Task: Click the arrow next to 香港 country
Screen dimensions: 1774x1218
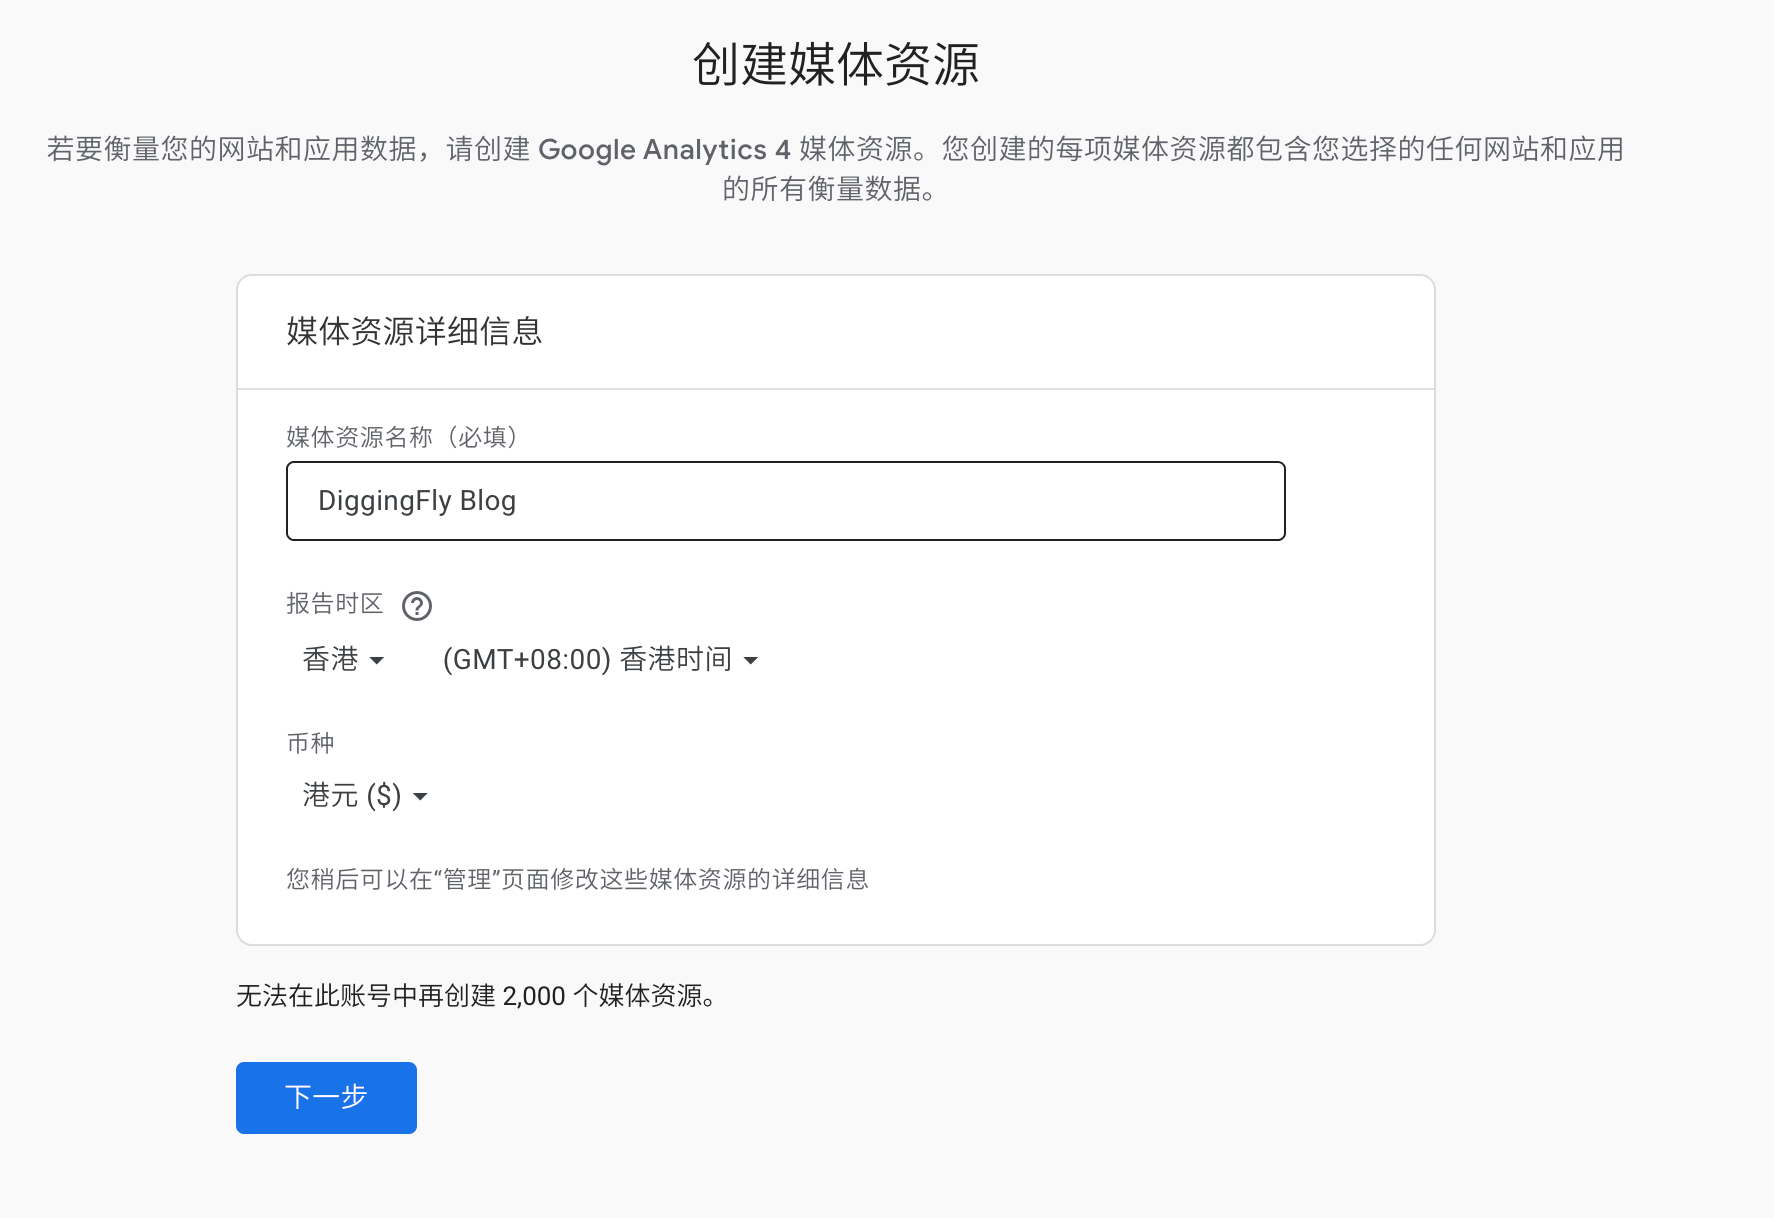Action: point(377,661)
